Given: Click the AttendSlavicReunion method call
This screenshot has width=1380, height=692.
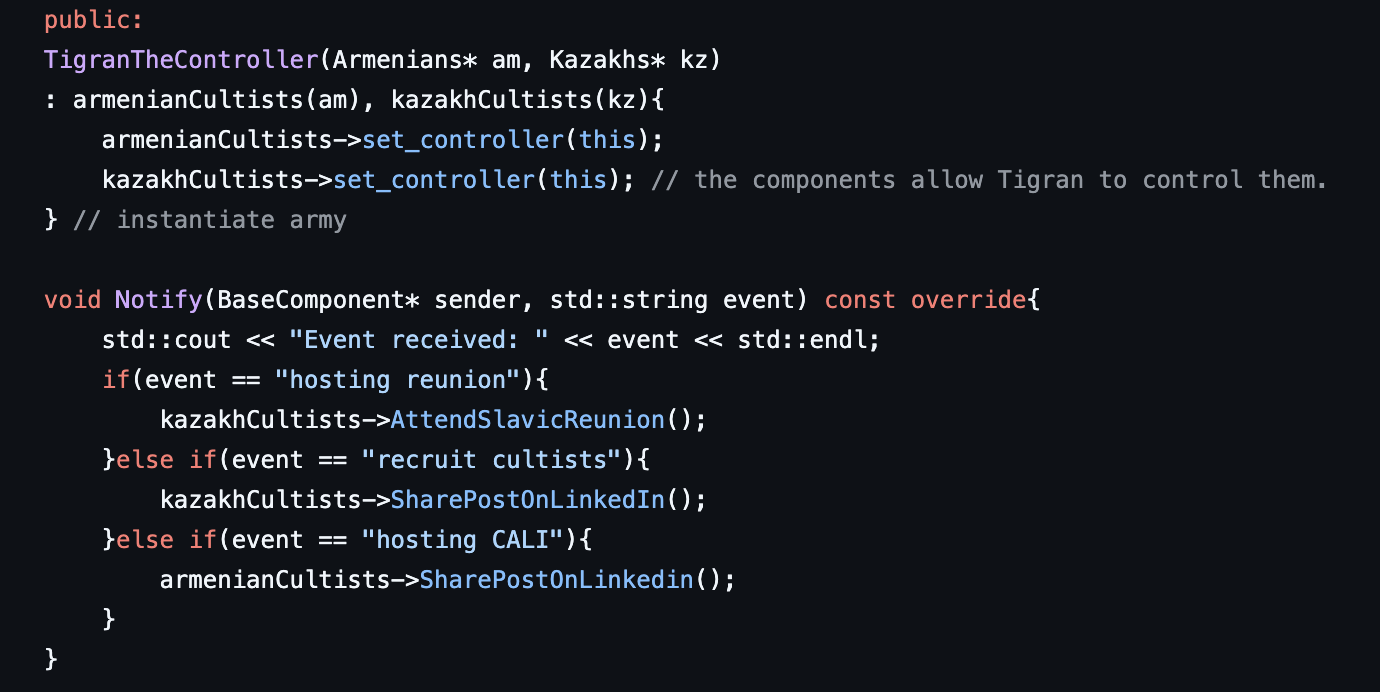Looking at the screenshot, I should (x=528, y=419).
